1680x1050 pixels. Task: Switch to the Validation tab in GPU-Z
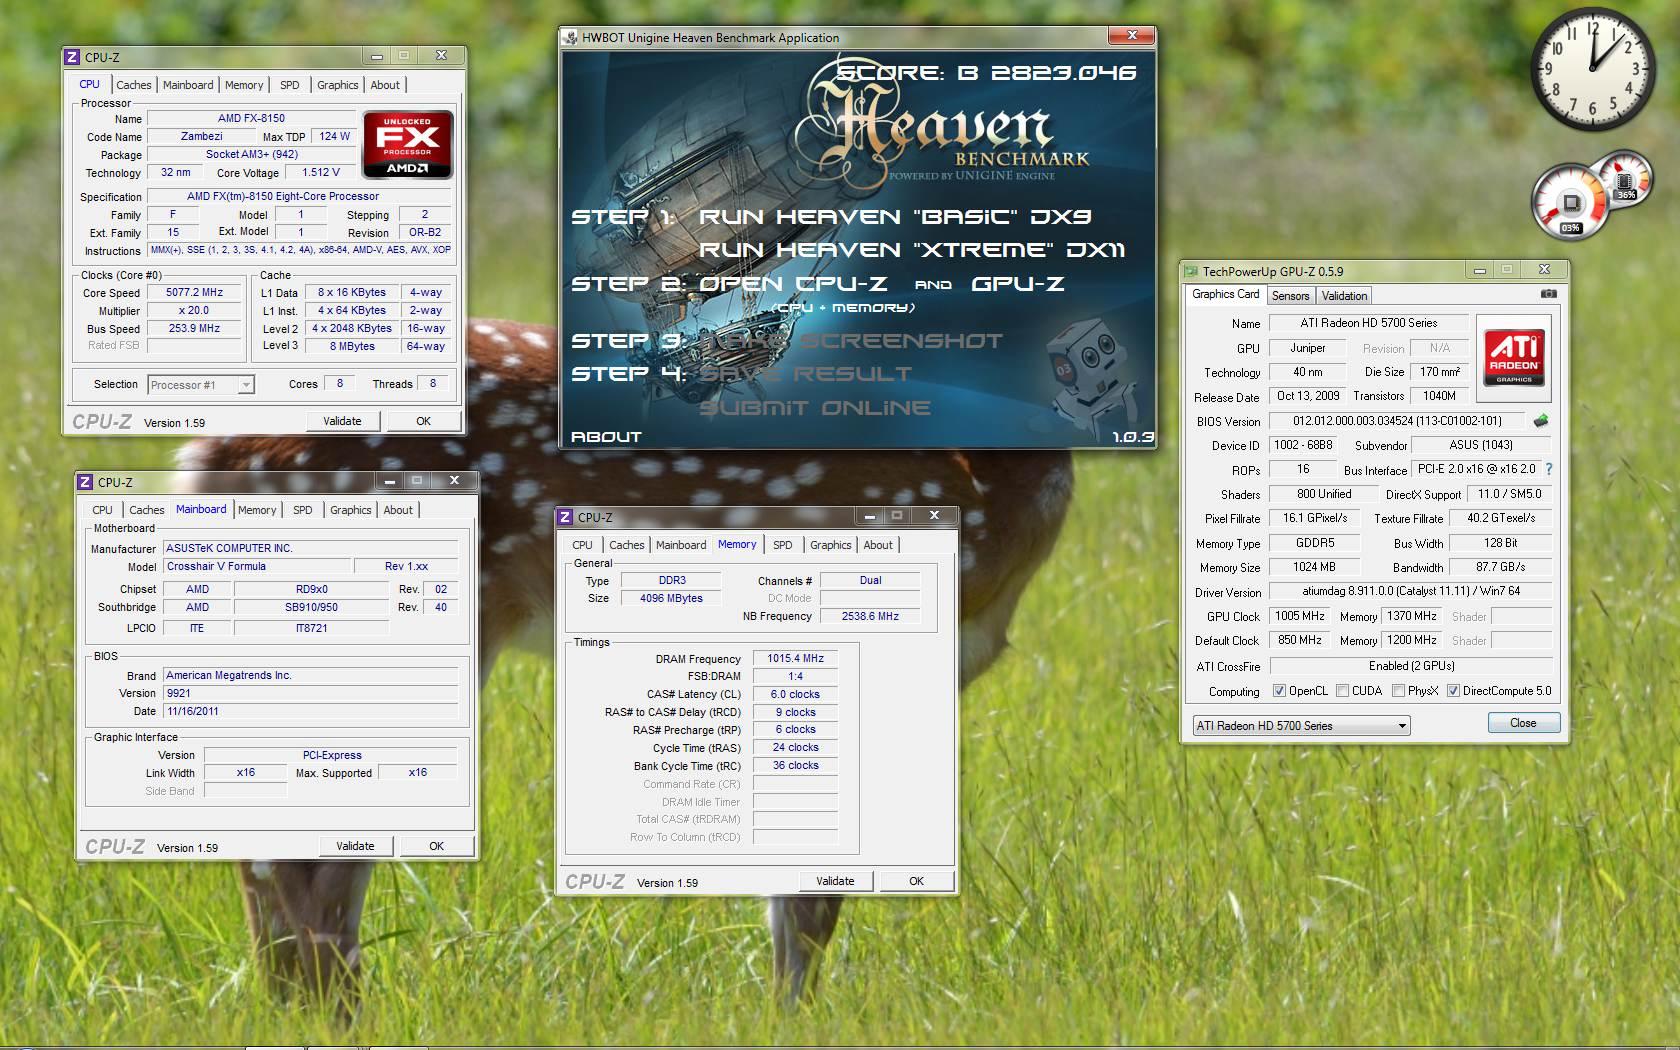click(1344, 296)
